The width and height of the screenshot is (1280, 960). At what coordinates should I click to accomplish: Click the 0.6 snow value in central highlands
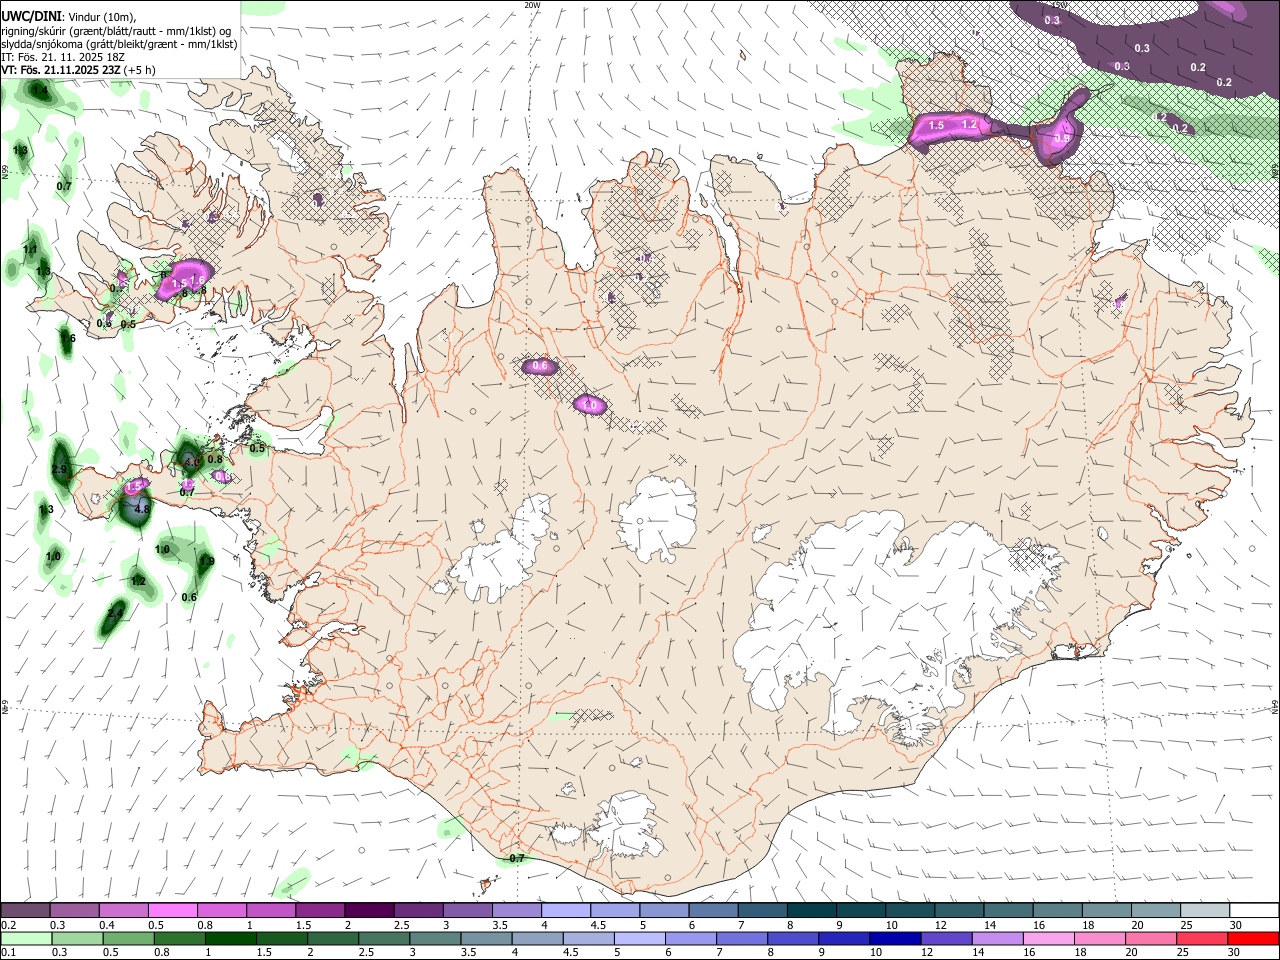click(x=540, y=367)
